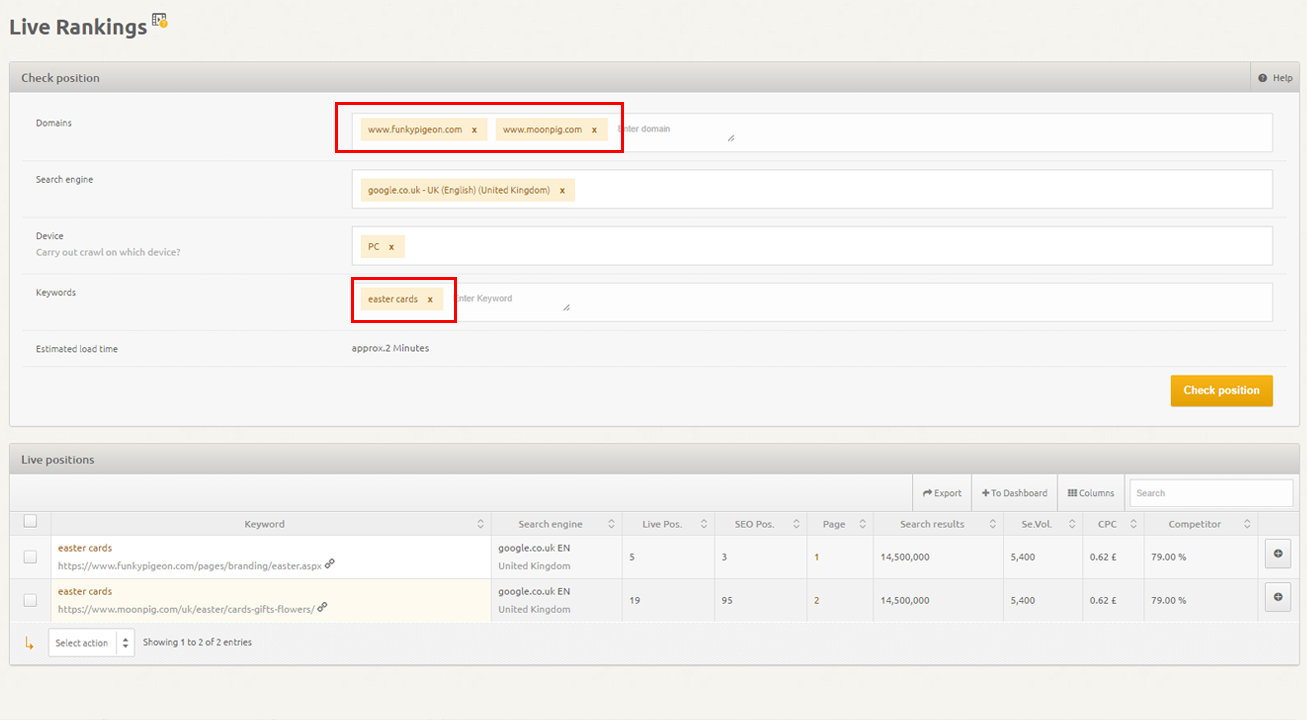Add results To Dashboard
Screen dimensions: 1307x720
[x=1014, y=493]
